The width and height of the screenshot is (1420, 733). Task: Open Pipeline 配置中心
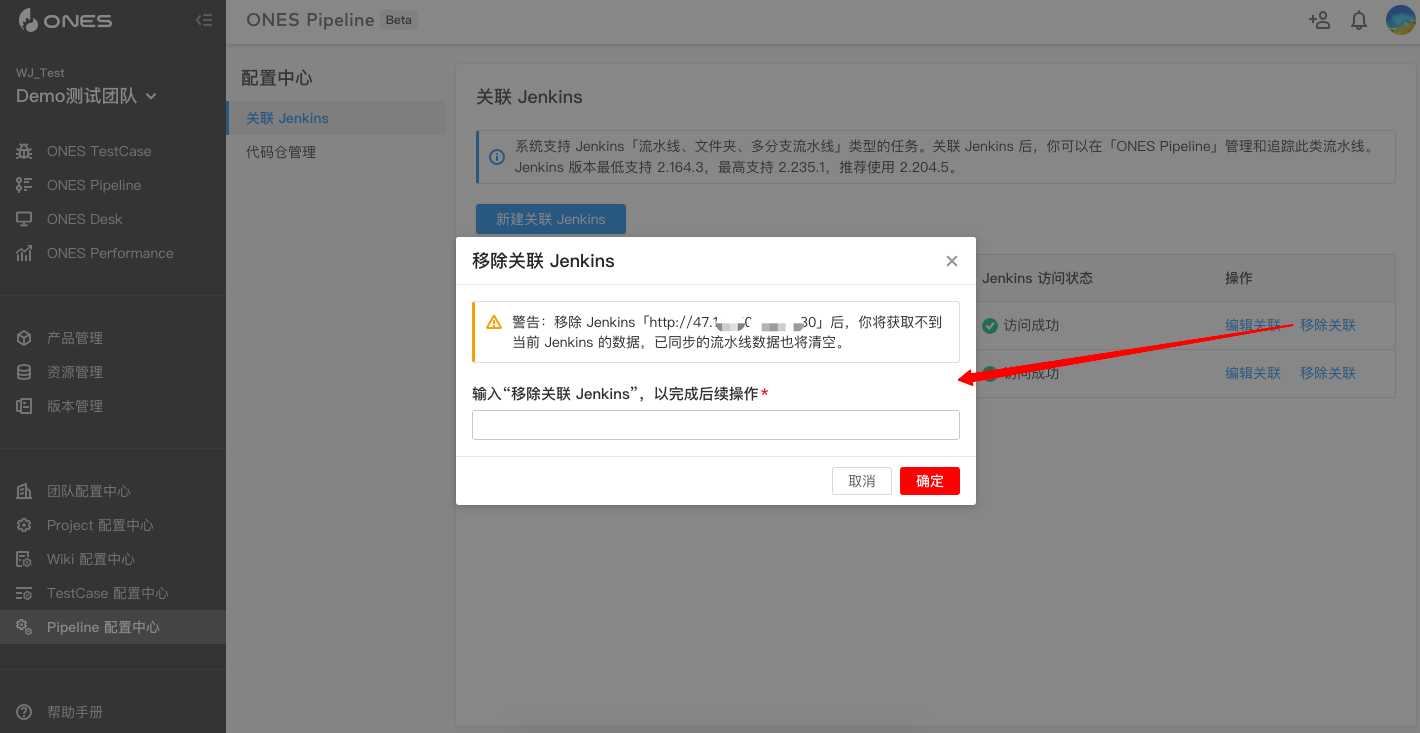point(103,627)
